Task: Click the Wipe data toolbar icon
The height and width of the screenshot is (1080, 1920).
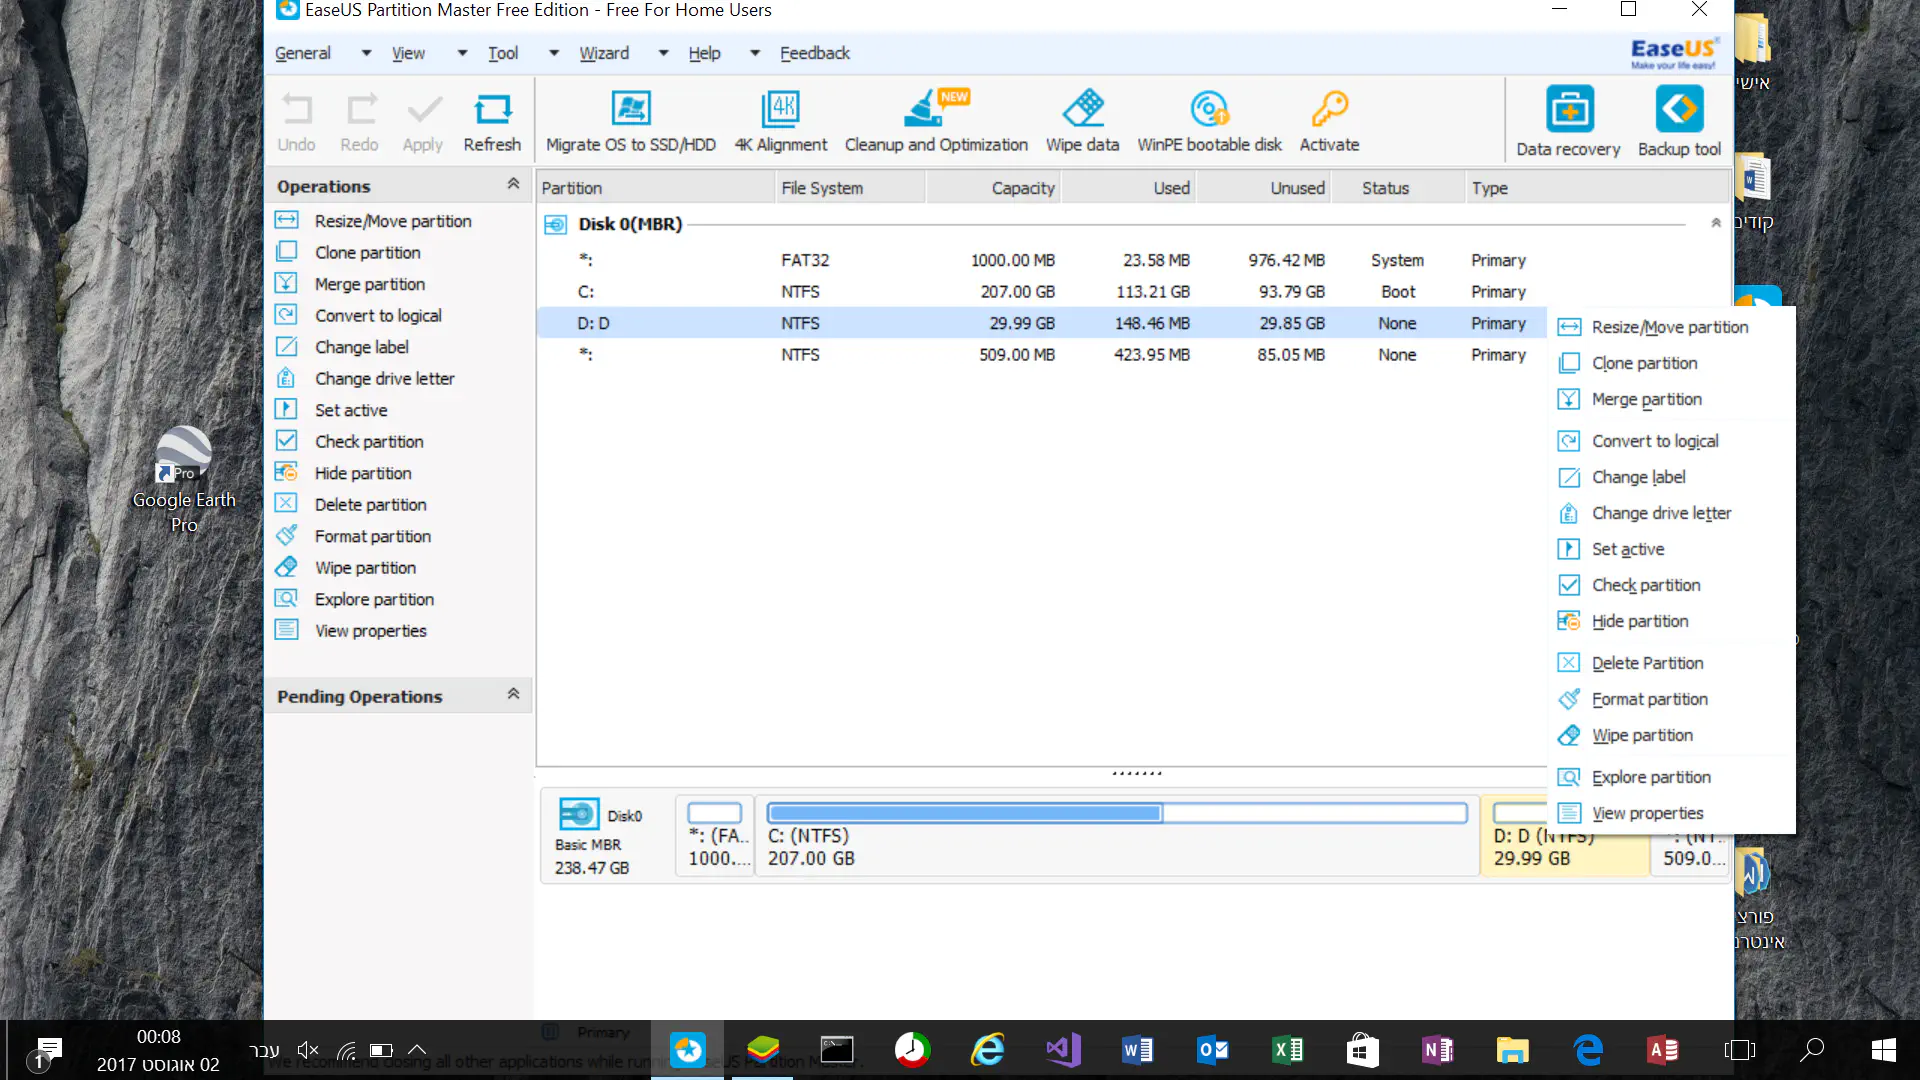Action: tap(1082, 108)
